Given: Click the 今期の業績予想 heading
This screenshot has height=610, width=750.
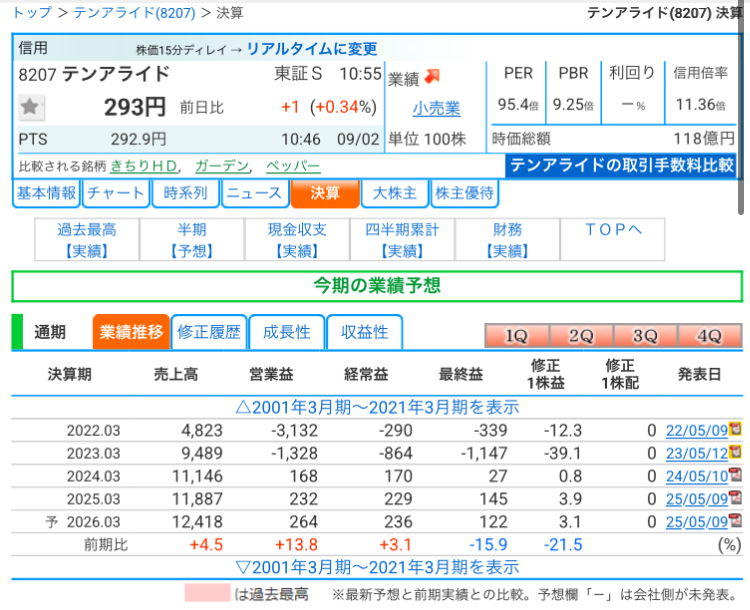Looking at the screenshot, I should coord(377,286).
